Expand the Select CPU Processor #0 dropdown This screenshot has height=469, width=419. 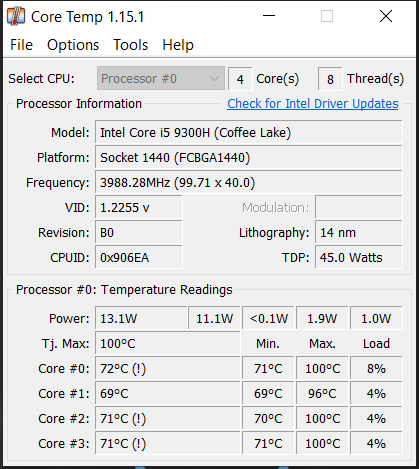tap(161, 78)
